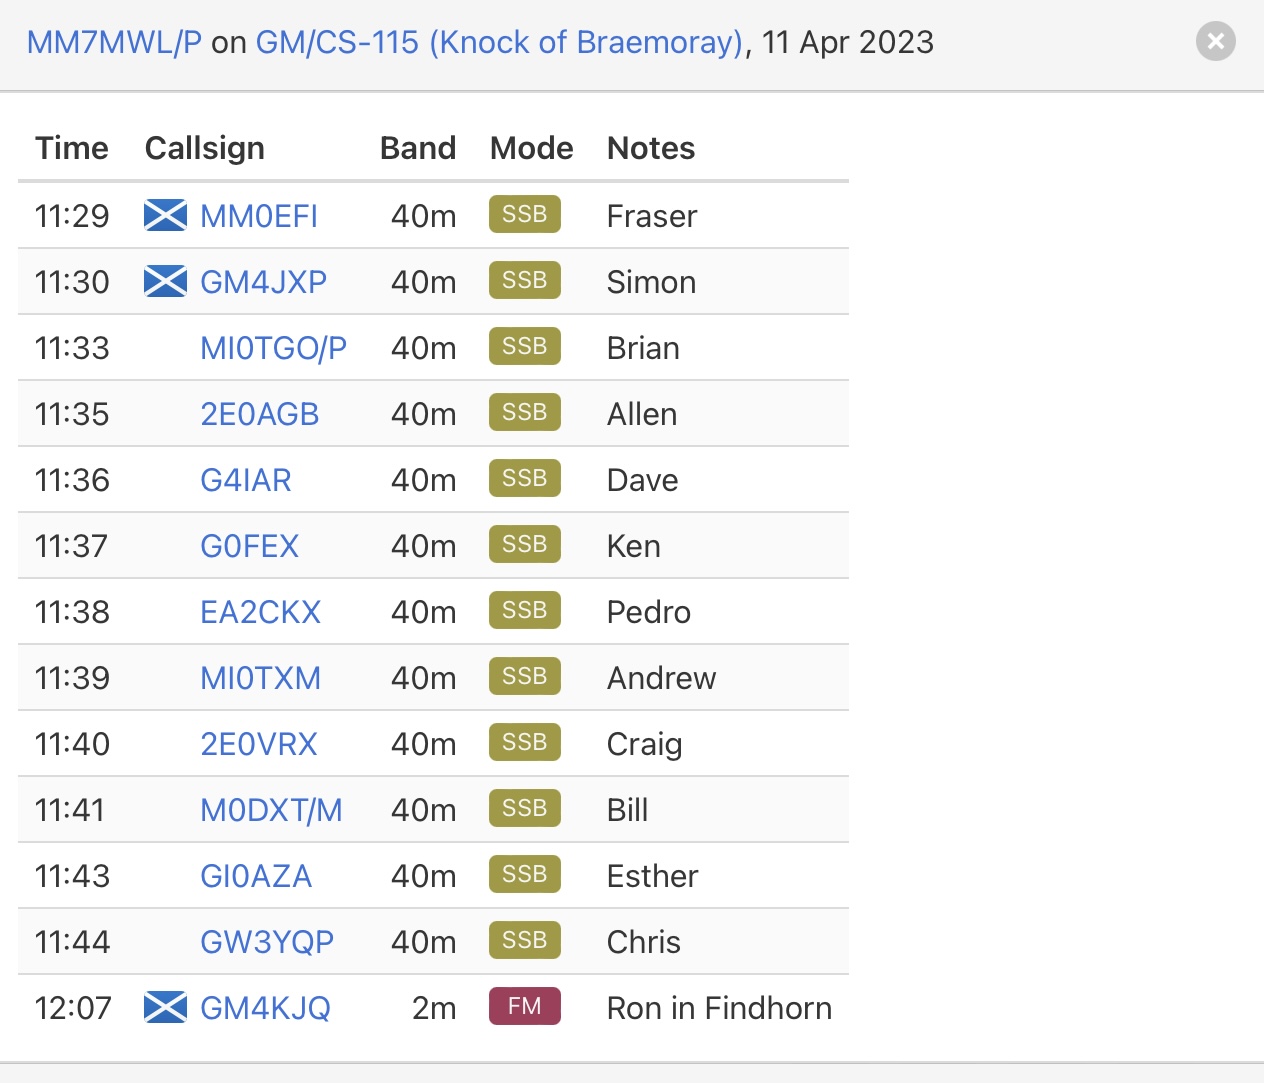1264x1083 pixels.
Task: Open callsign EA2CKX link
Action: [260, 612]
